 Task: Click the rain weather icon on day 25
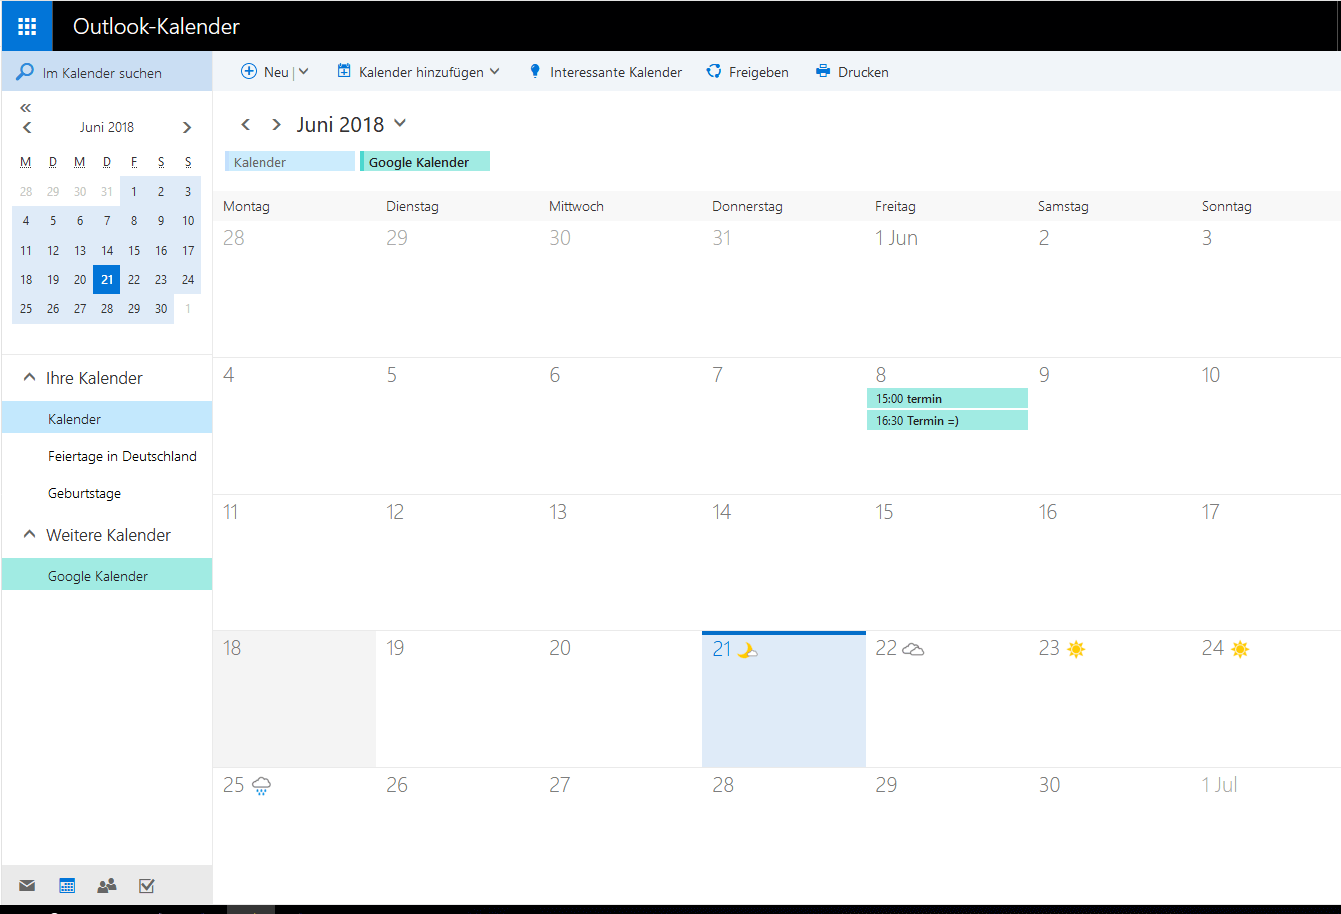261,786
